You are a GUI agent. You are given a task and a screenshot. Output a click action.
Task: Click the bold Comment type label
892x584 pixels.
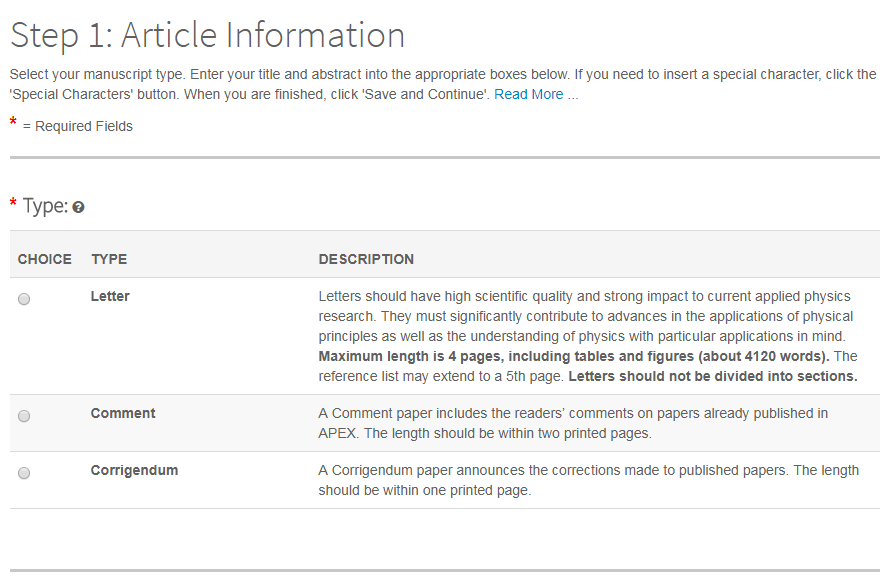click(123, 413)
